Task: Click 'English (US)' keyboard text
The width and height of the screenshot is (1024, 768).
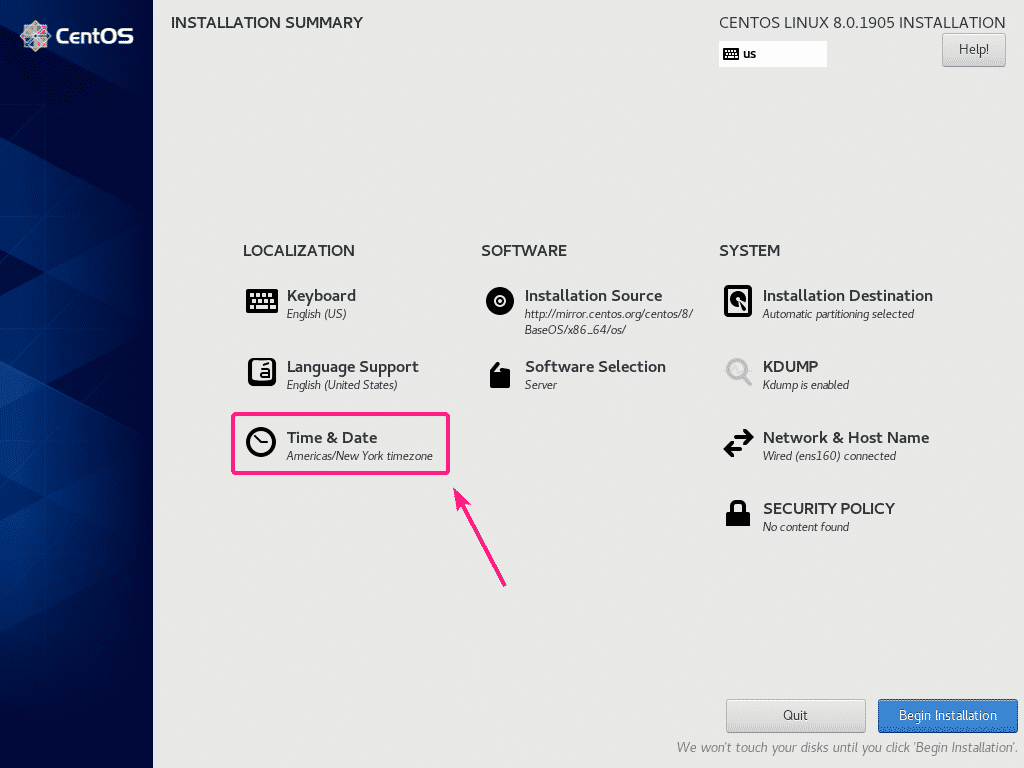Action: (x=317, y=314)
